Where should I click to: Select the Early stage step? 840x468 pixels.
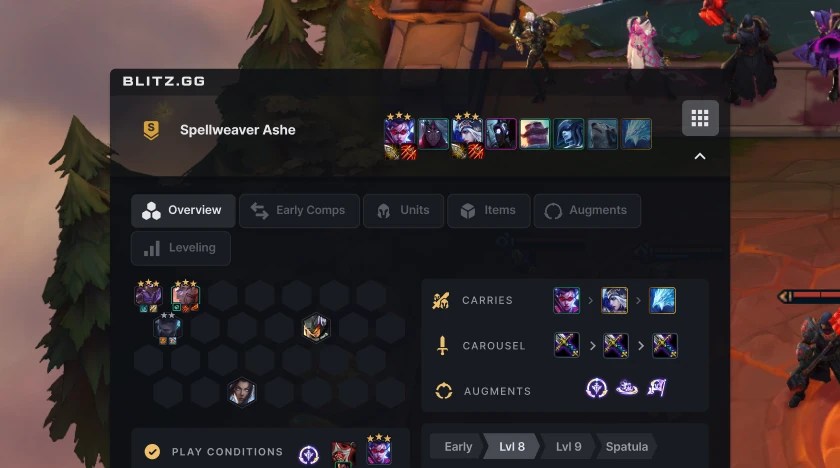point(458,447)
